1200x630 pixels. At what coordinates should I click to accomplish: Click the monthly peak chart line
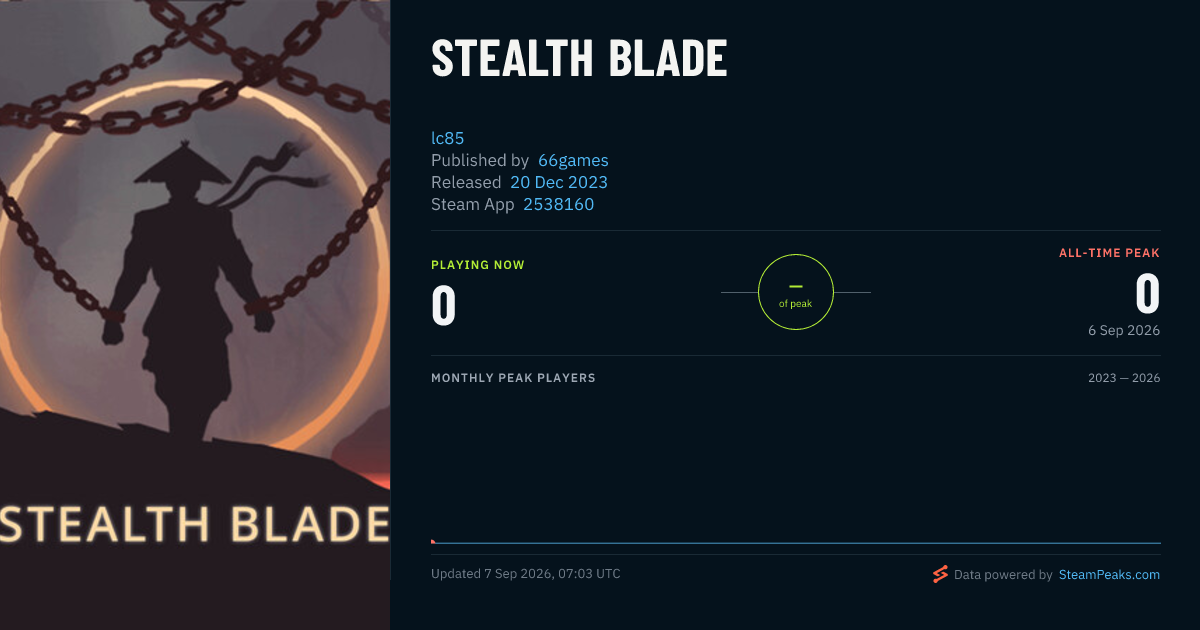796,543
